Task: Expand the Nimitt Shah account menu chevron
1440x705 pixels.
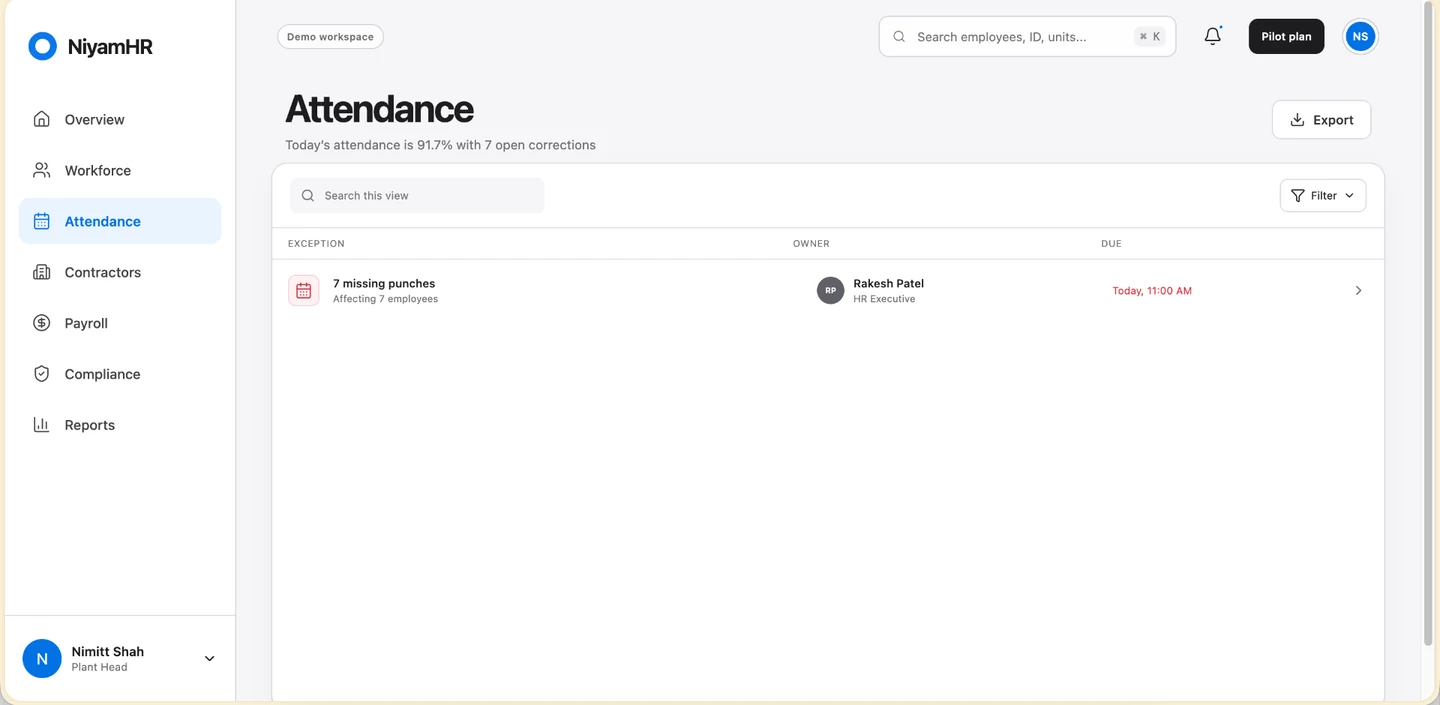Action: point(209,659)
